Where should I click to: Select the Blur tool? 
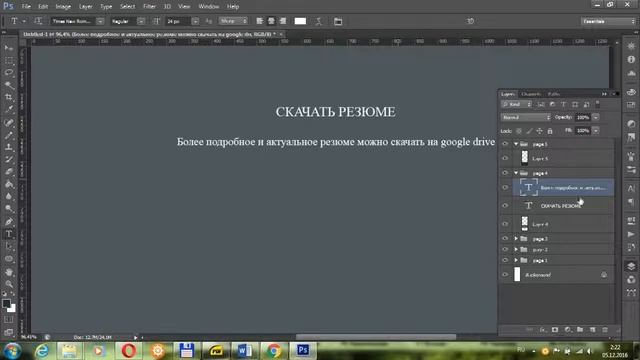pyautogui.click(x=9, y=196)
